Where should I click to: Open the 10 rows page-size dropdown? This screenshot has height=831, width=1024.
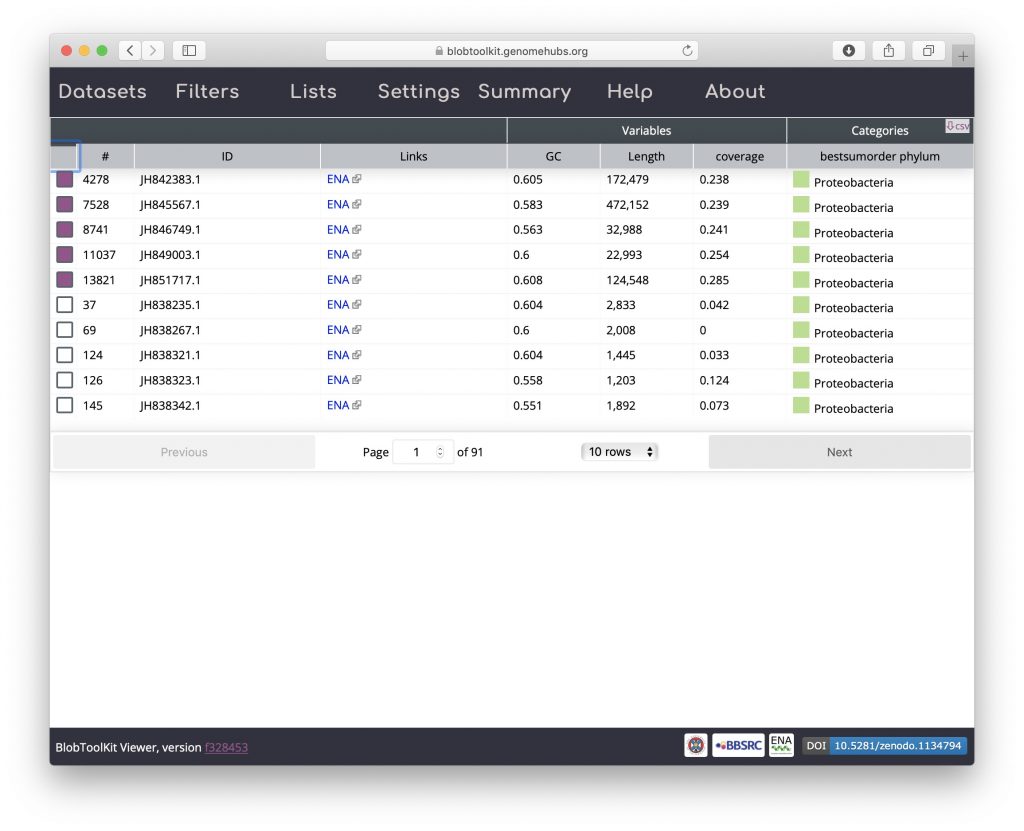click(619, 452)
